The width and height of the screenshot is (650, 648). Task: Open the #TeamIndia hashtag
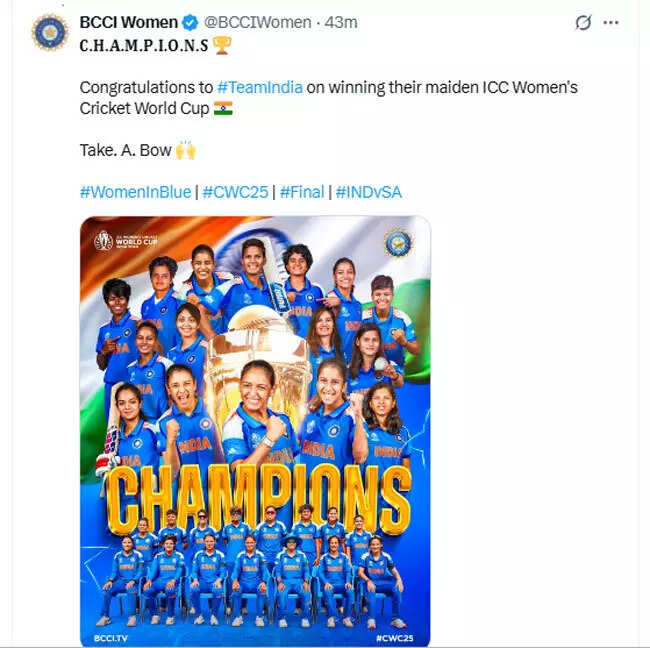pyautogui.click(x=259, y=87)
